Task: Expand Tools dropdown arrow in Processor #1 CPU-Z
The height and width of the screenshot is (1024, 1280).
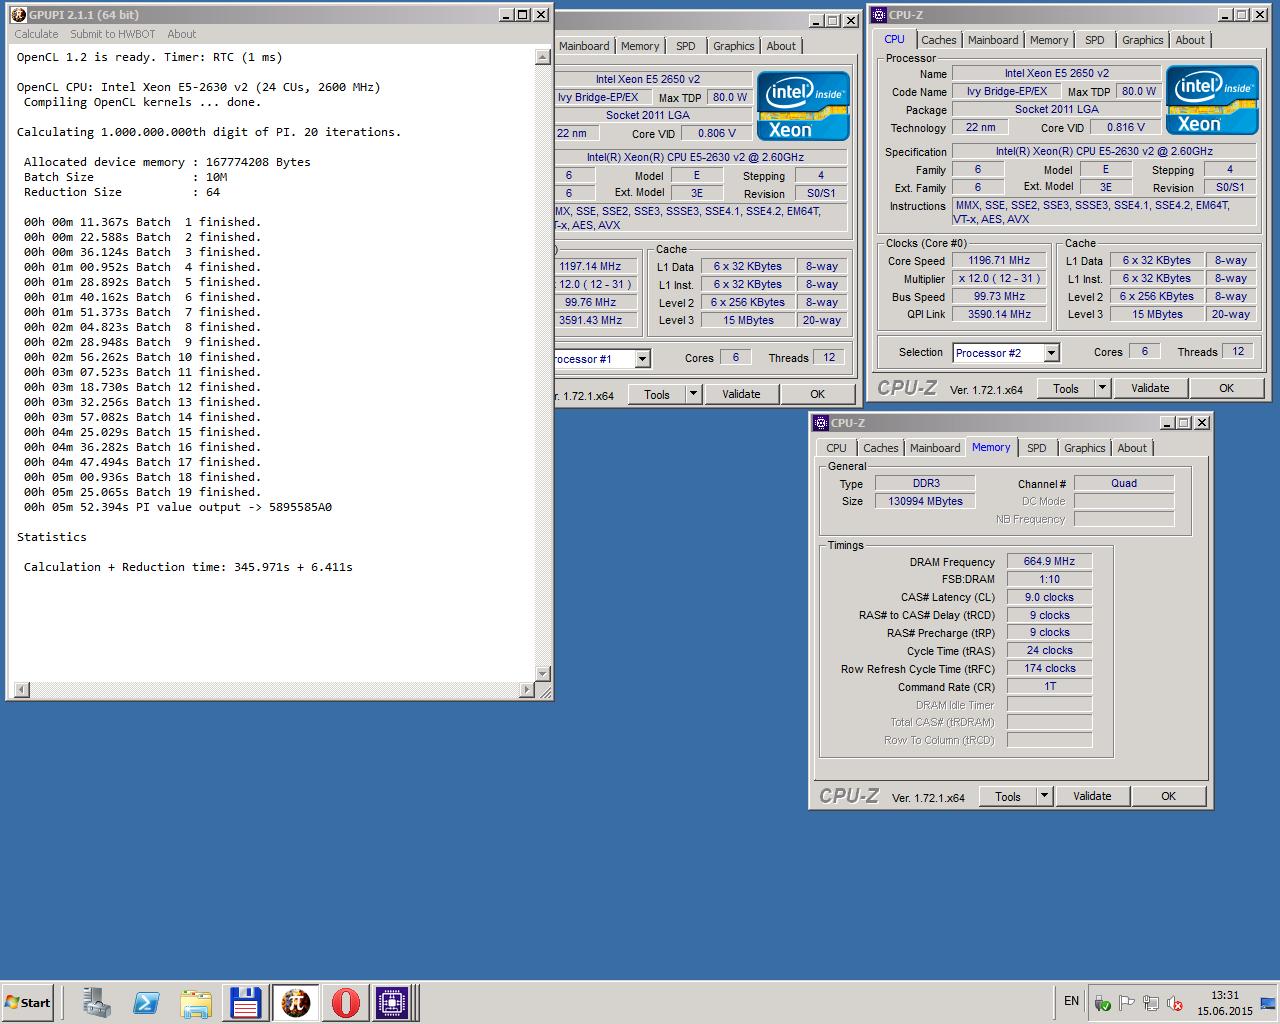Action: click(693, 394)
